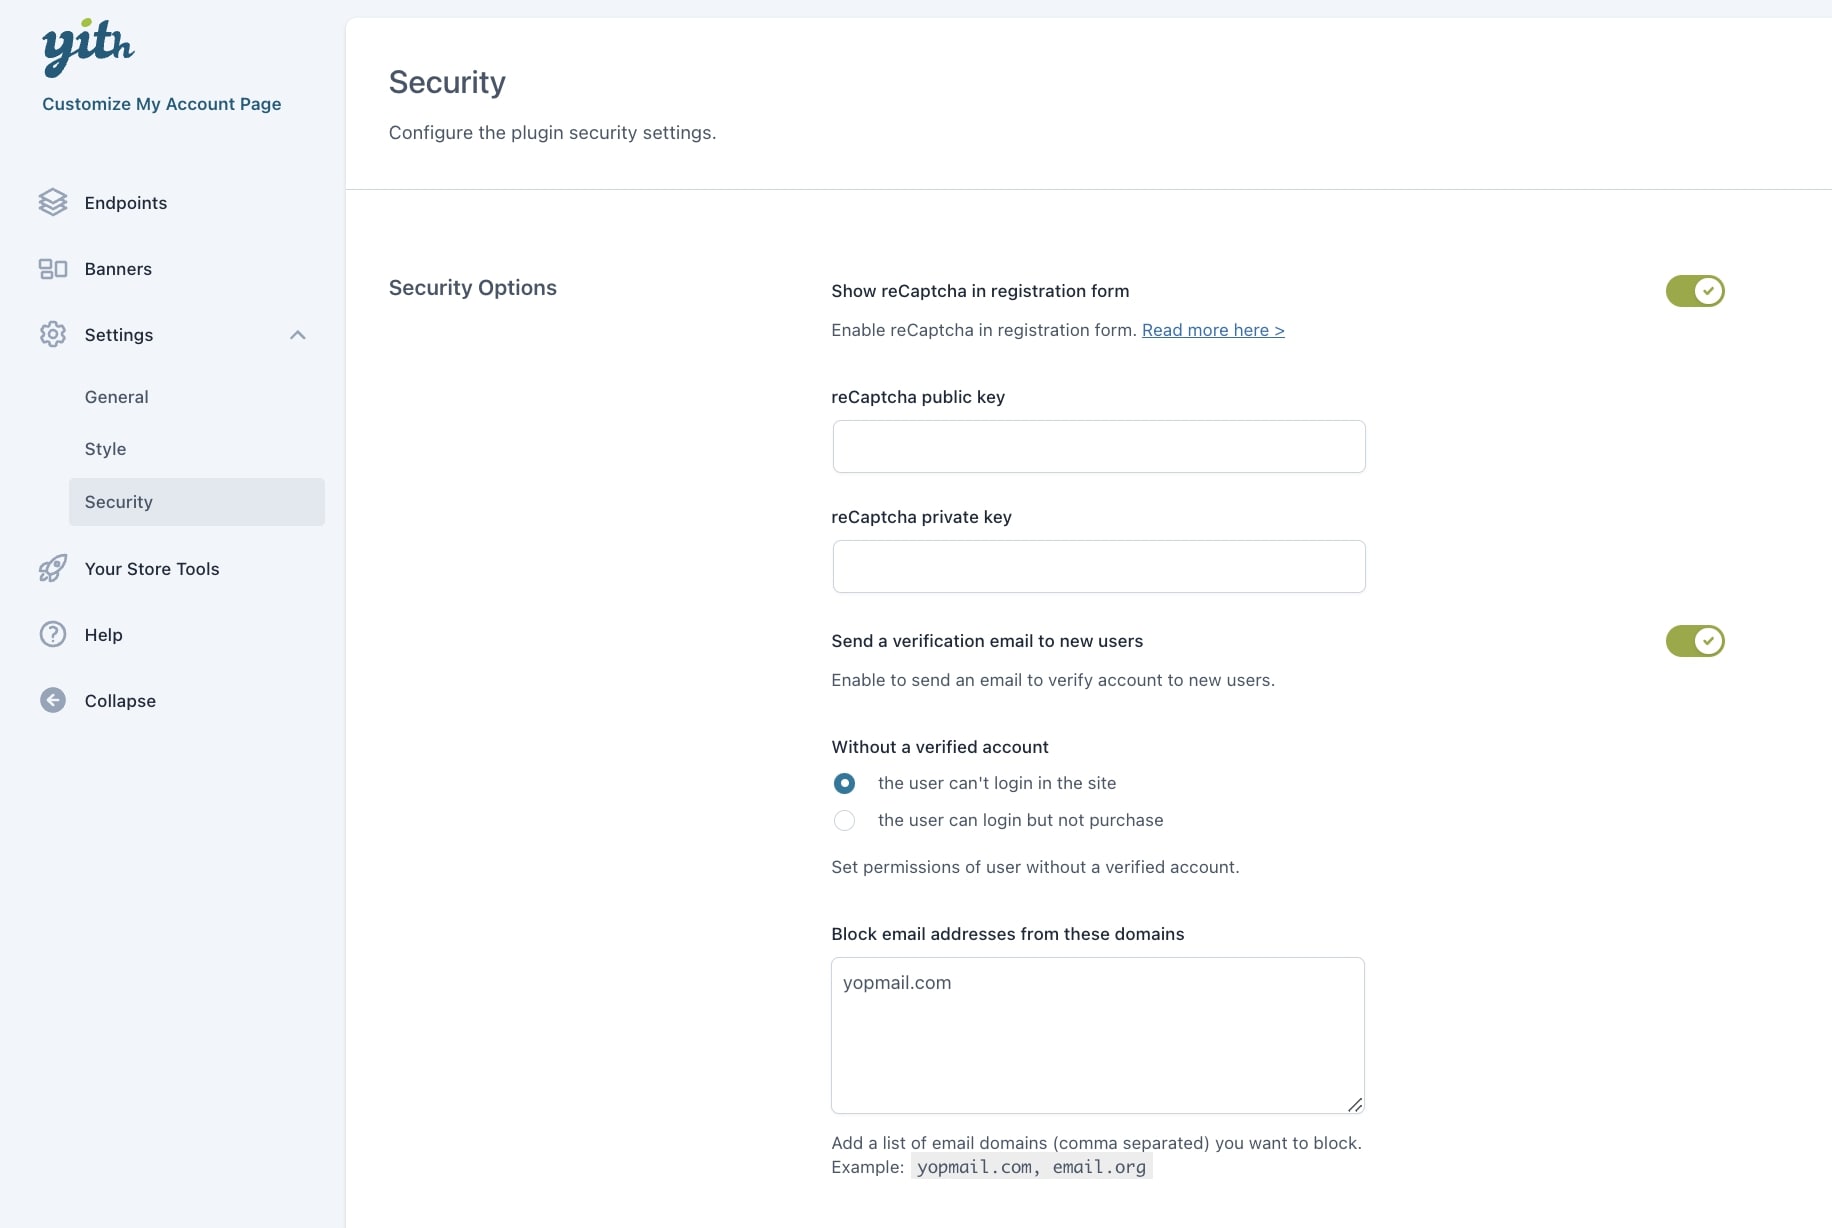
Task: Collapse the Settings submenu chevron
Action: [297, 335]
